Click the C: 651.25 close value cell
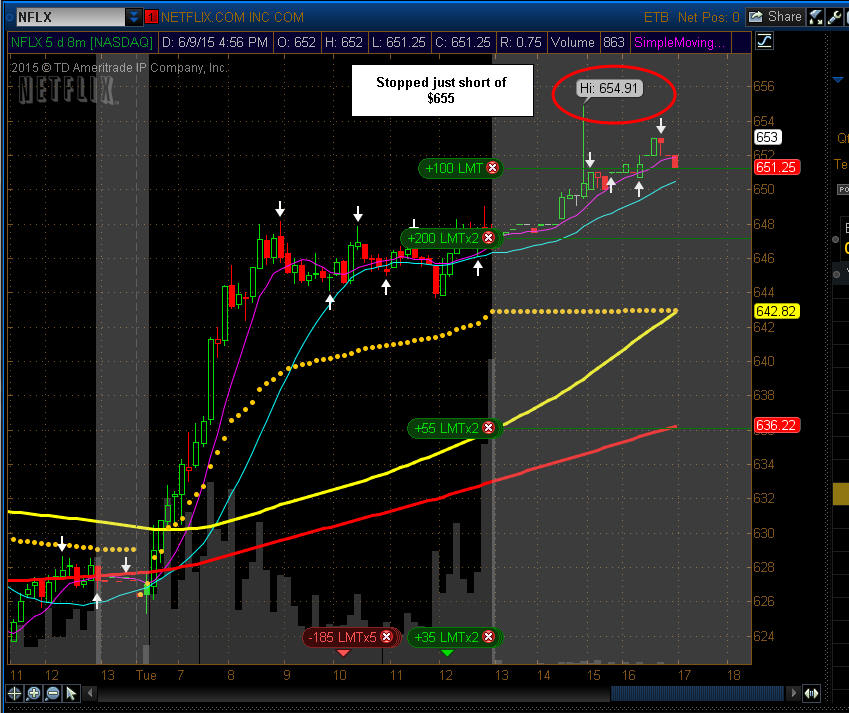Viewport: 849px width, 713px height. [463, 42]
